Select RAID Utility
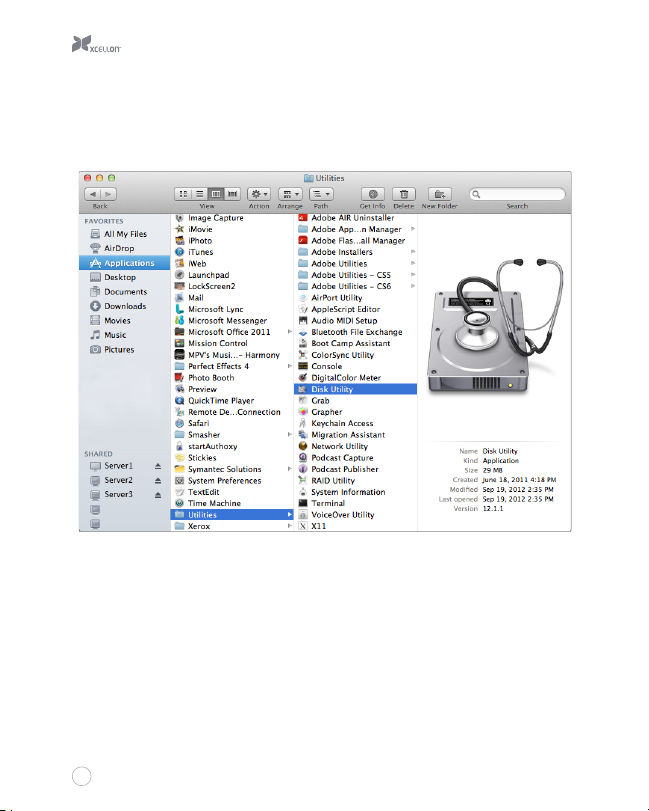The image size is (649, 811). pyautogui.click(x=355, y=480)
